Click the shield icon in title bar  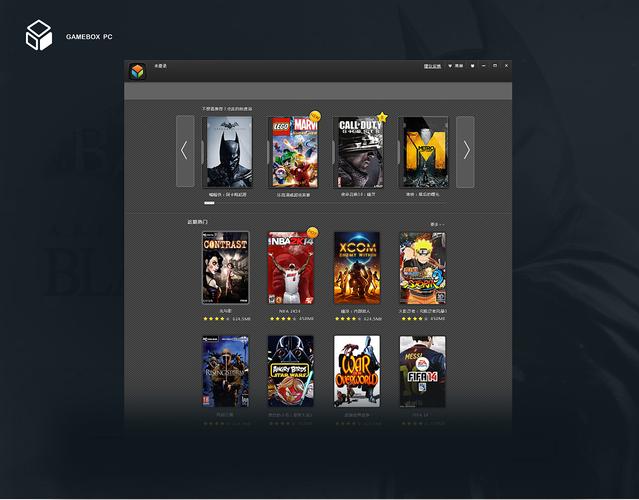point(472,66)
